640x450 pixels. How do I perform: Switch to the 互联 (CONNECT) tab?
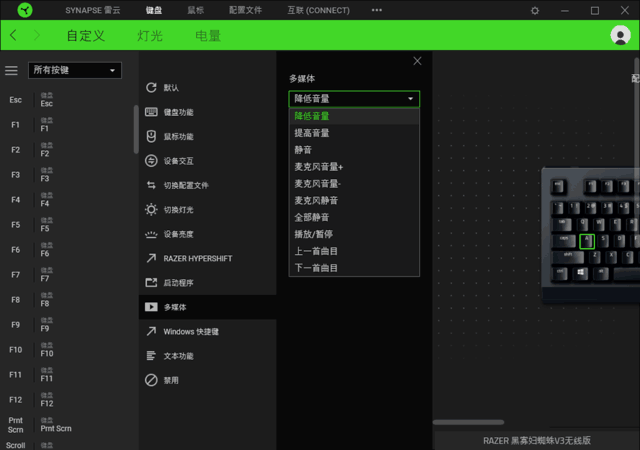(x=318, y=10)
